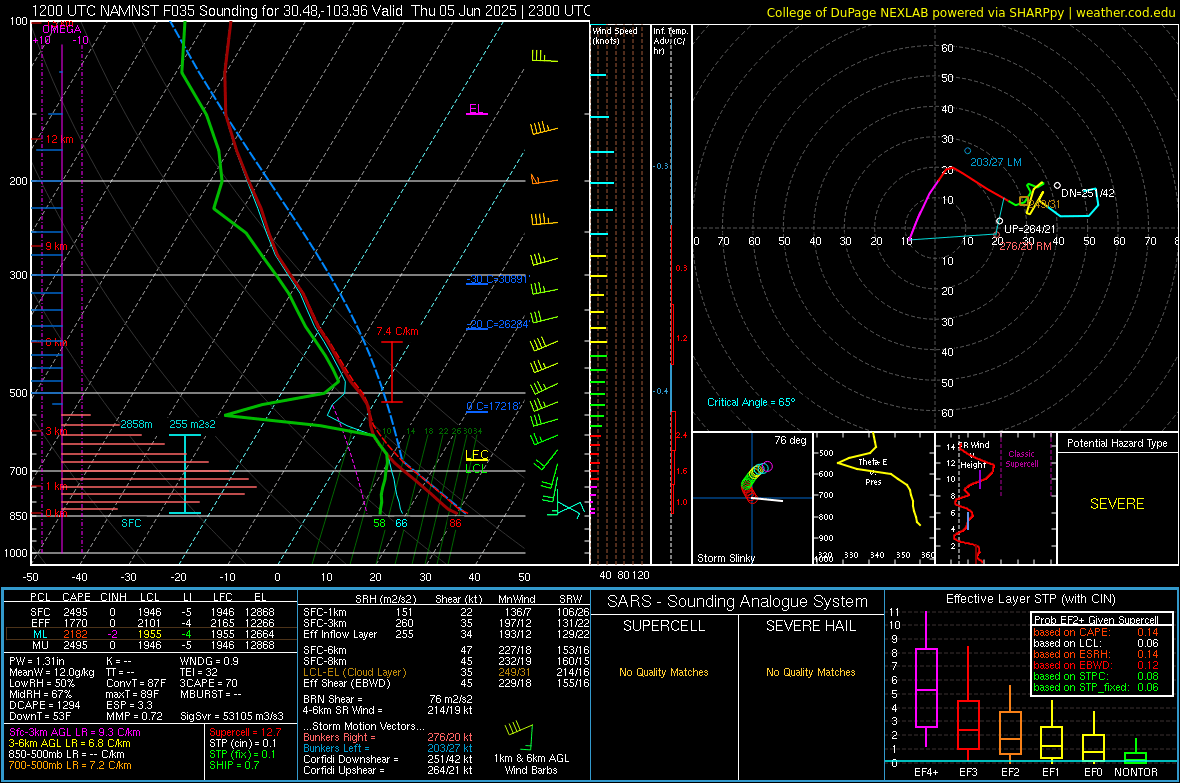Click the -20 C=26284' height label
Screen dimensions: 1180x783
[x=497, y=324]
